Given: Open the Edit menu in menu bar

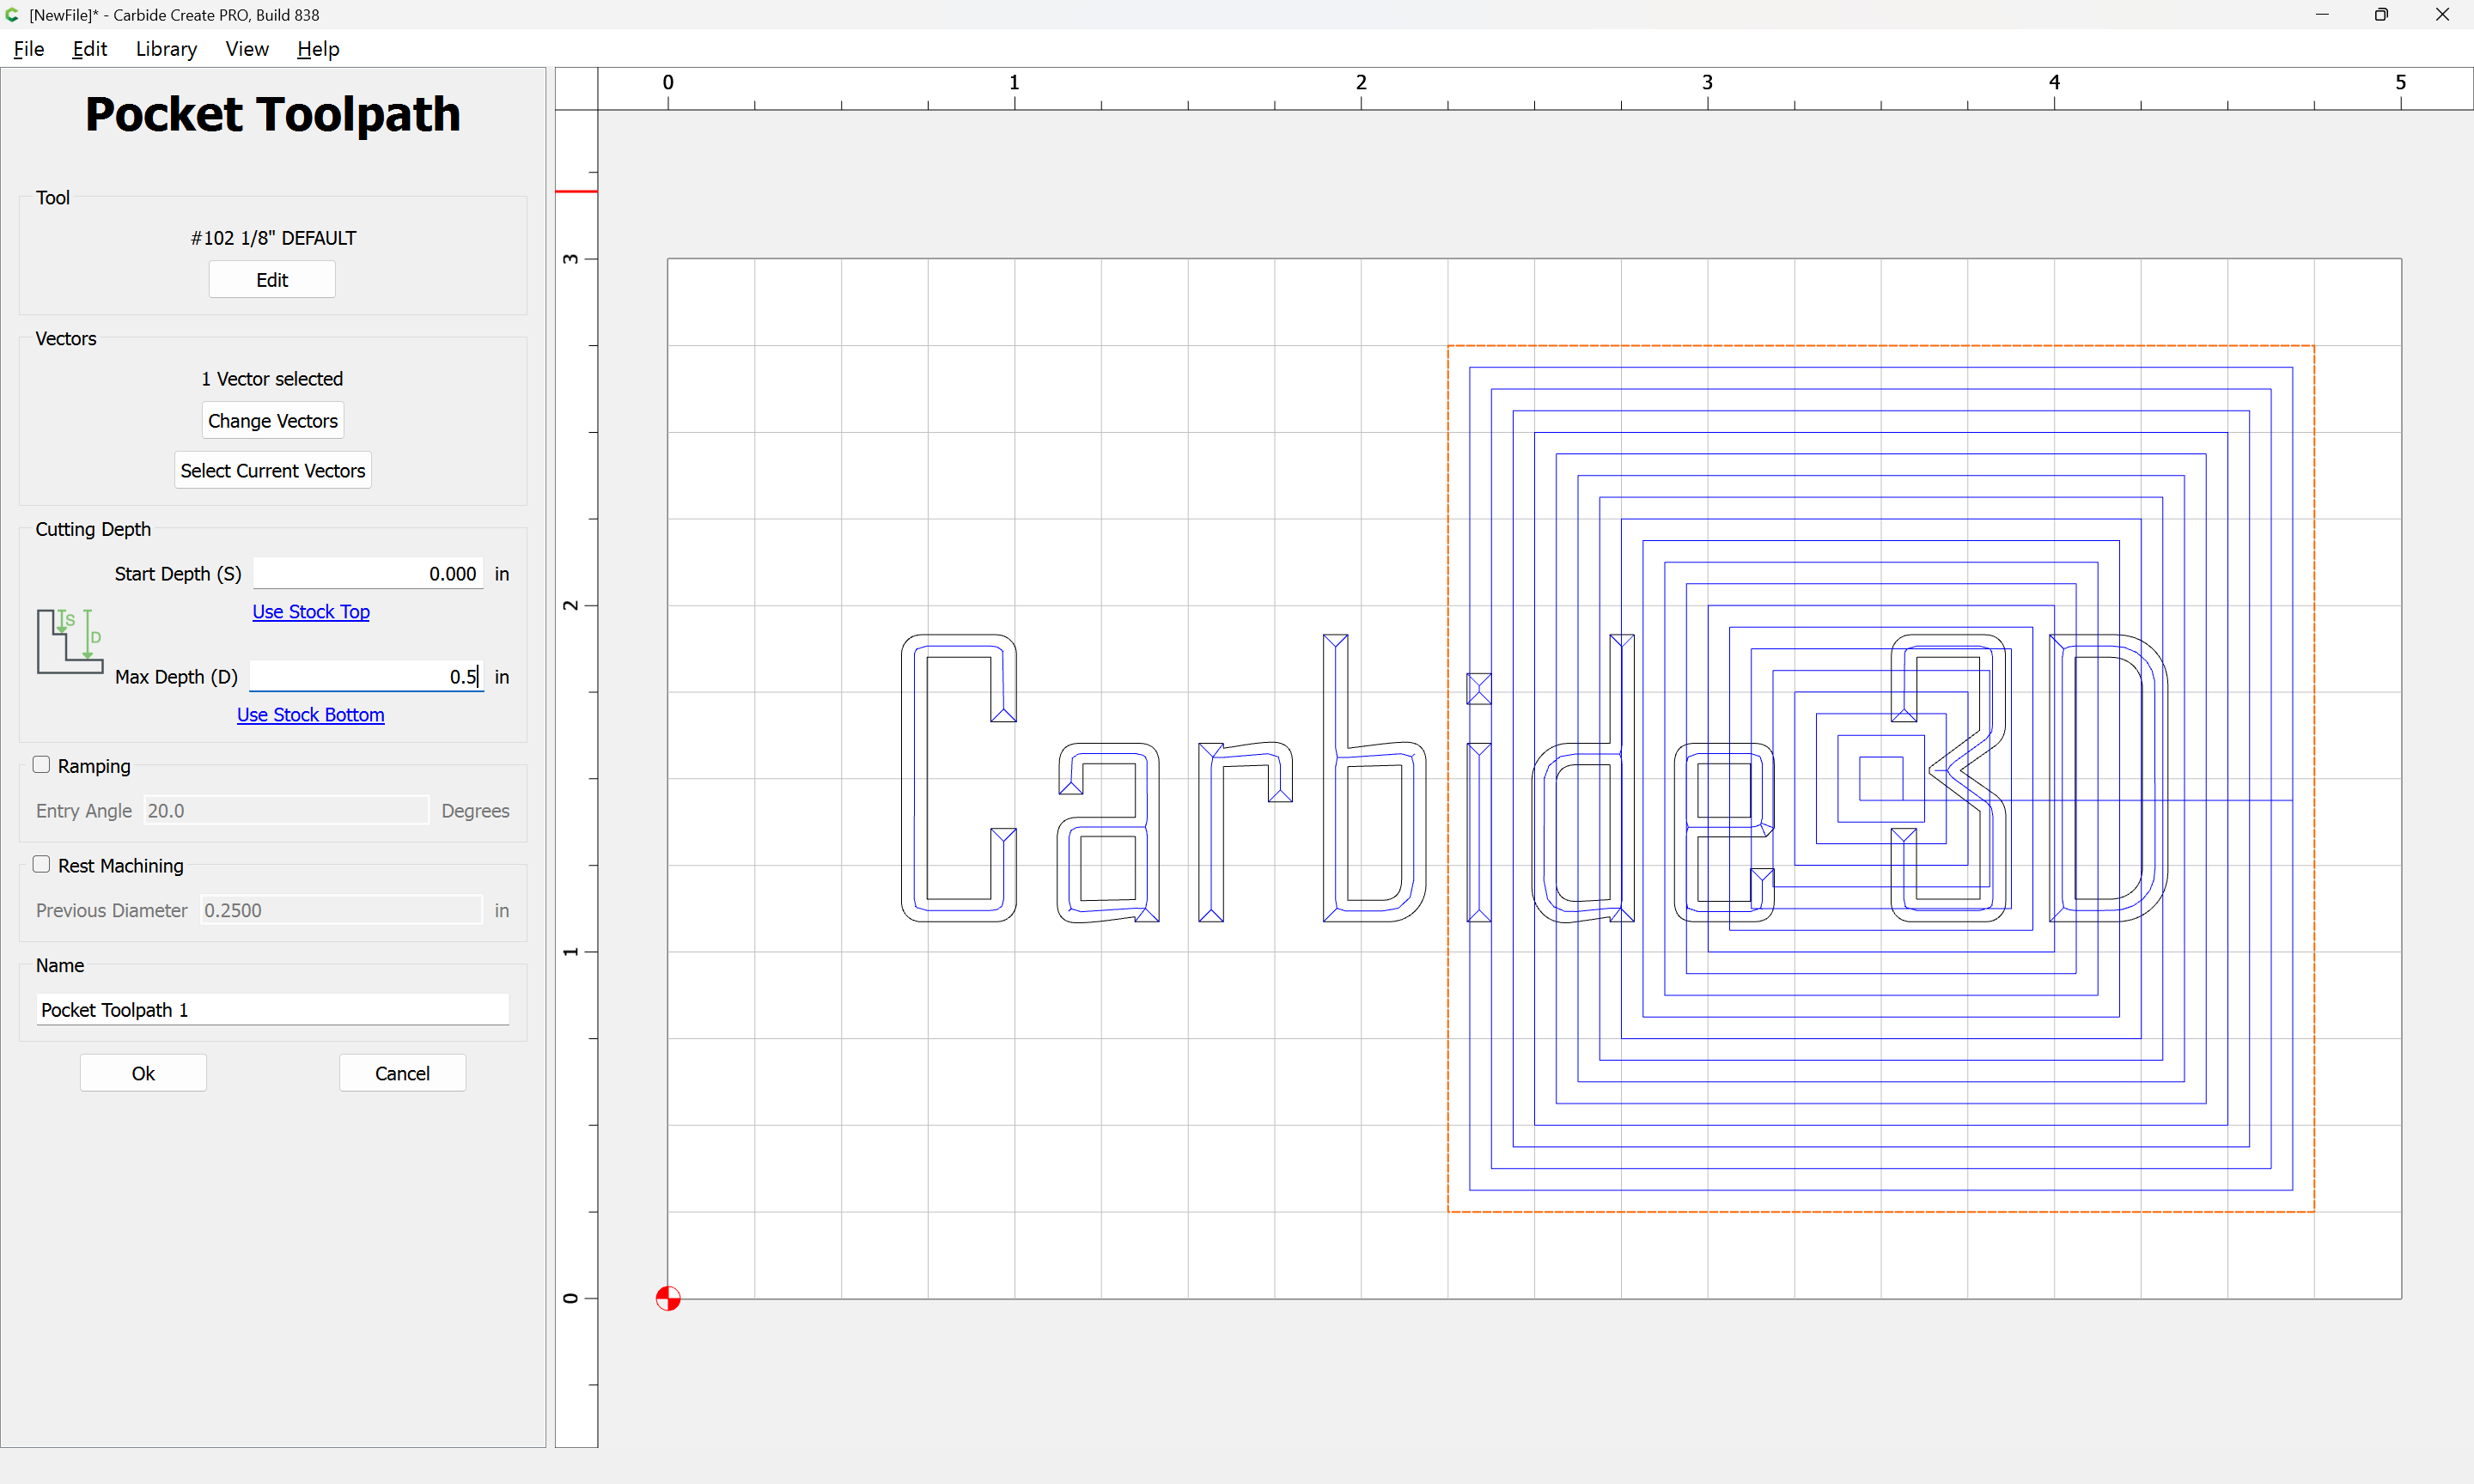Looking at the screenshot, I should coord(89,49).
